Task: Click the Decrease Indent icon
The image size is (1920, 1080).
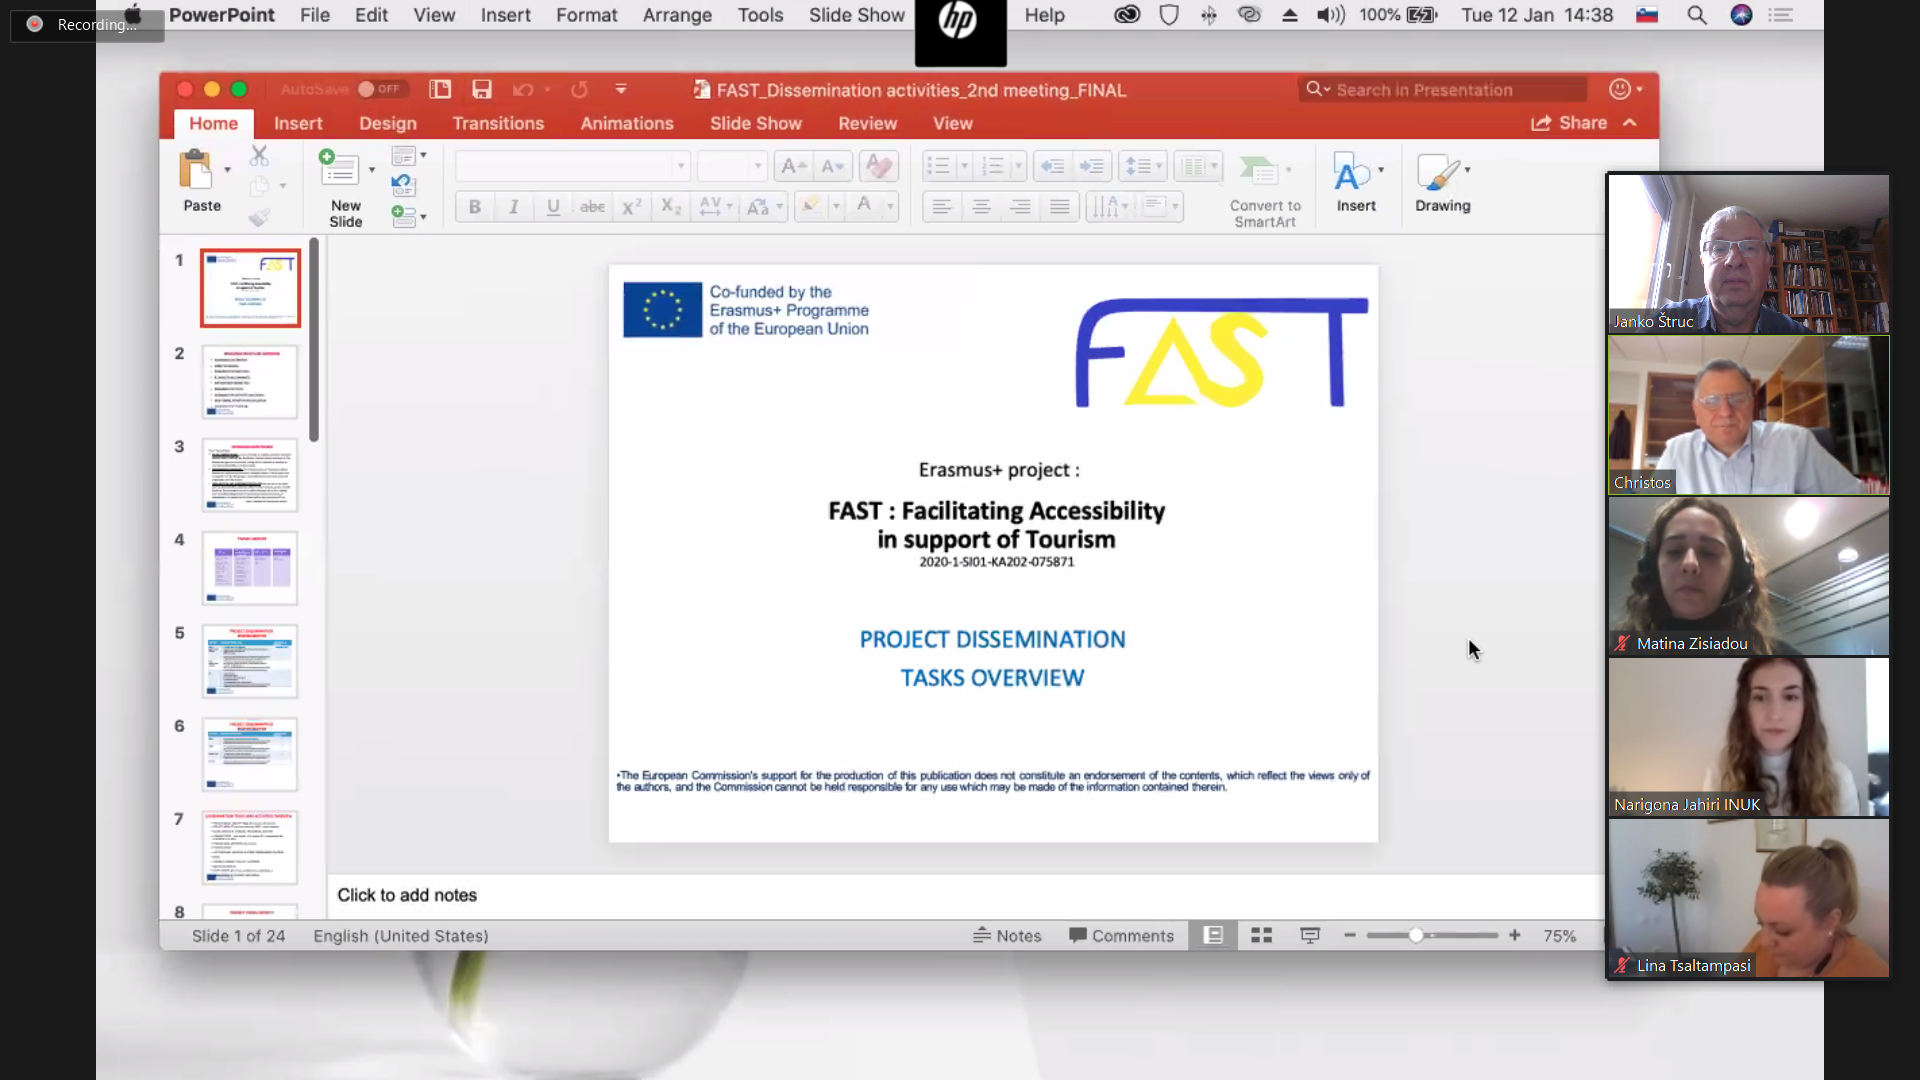Action: point(1052,166)
